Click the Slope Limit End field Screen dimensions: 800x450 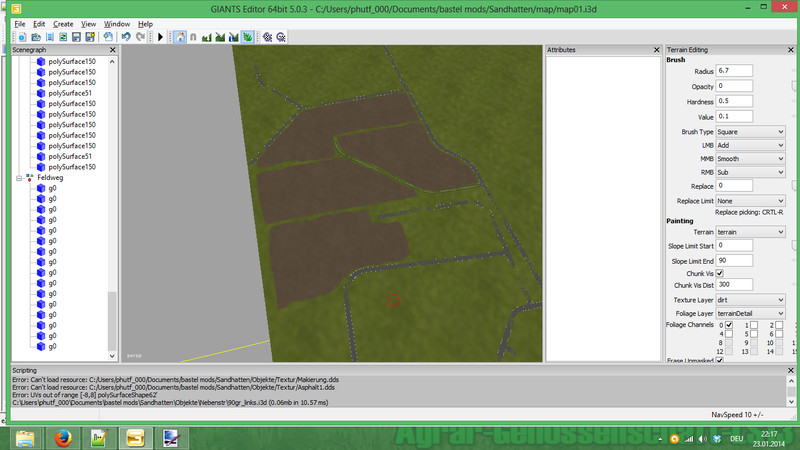(734, 261)
